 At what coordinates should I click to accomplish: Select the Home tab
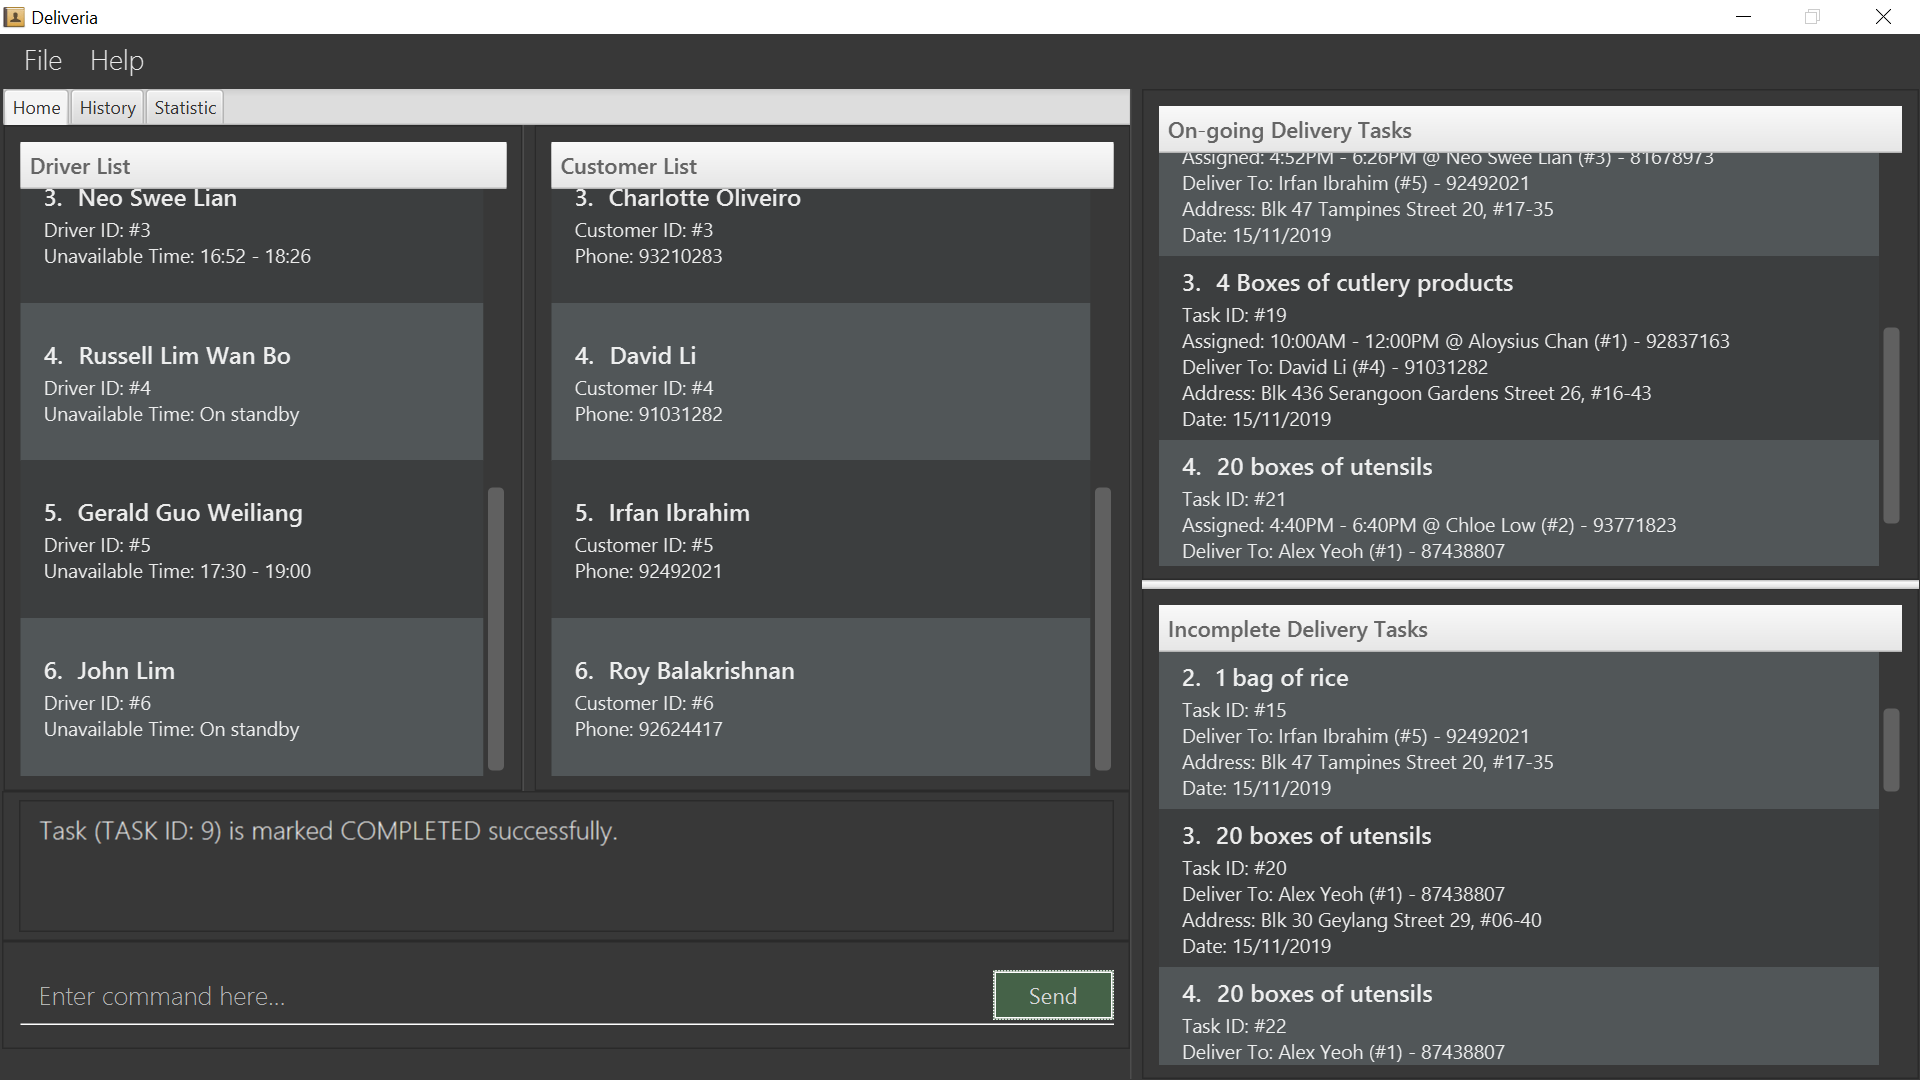(x=36, y=108)
